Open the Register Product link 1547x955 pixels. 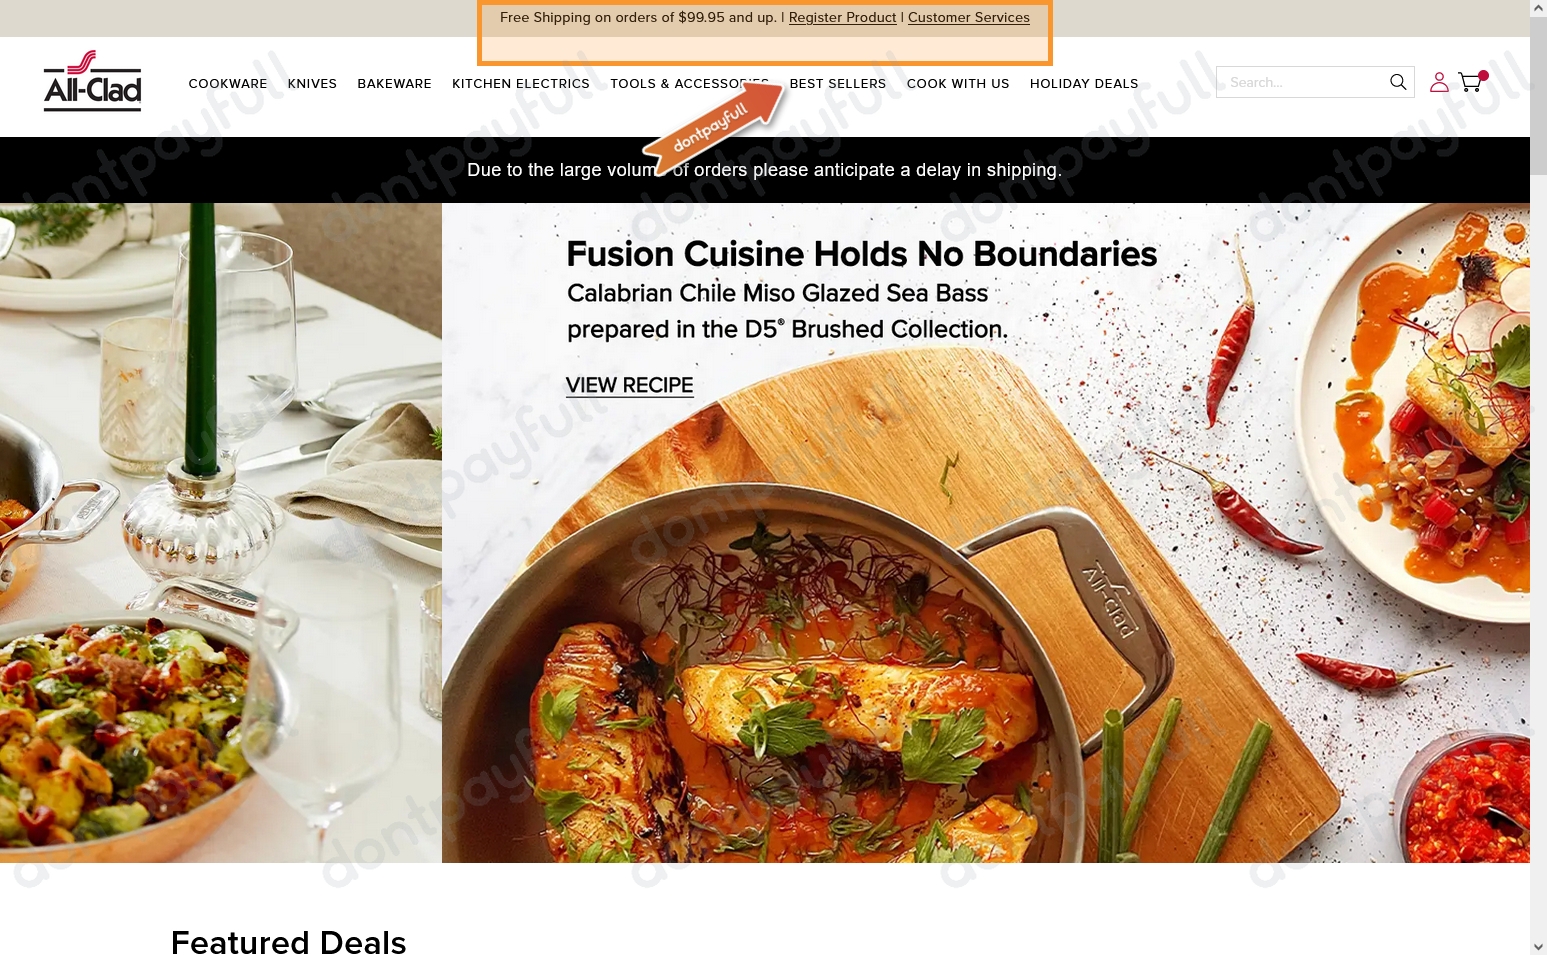point(842,17)
